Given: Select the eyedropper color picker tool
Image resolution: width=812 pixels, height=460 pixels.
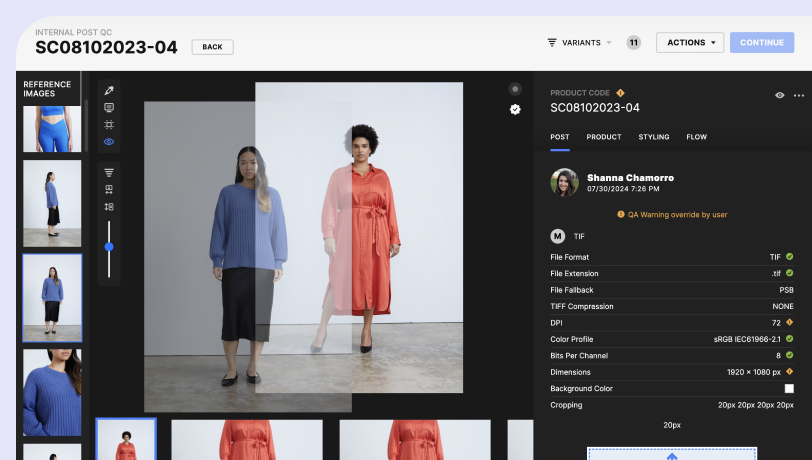Looking at the screenshot, I should 109,91.
